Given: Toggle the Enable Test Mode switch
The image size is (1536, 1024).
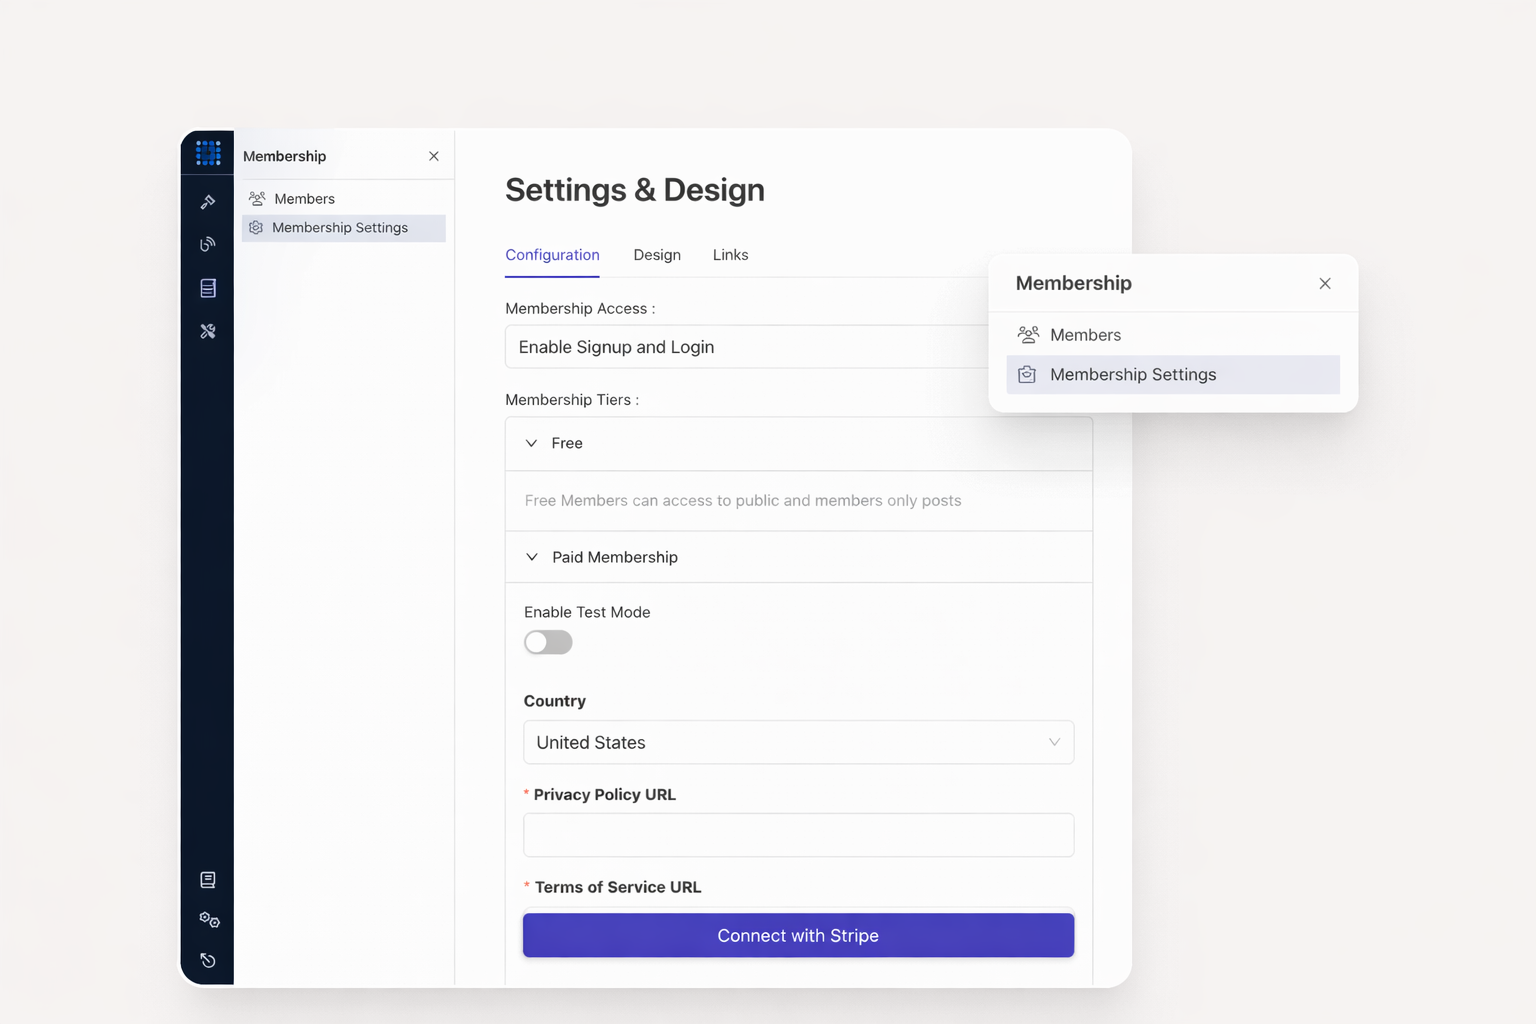Looking at the screenshot, I should pos(548,642).
